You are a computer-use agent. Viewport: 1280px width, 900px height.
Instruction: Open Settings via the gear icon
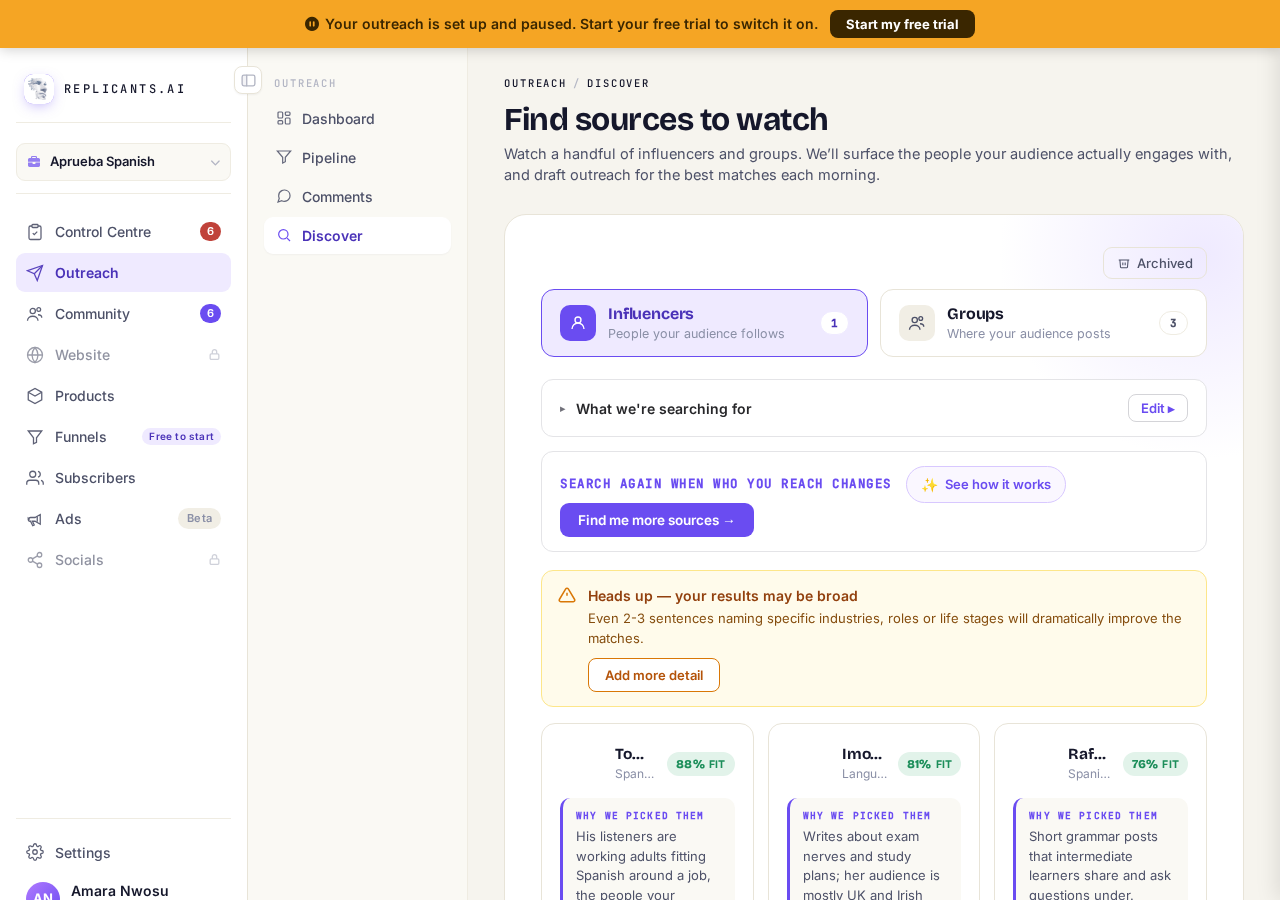click(x=35, y=852)
